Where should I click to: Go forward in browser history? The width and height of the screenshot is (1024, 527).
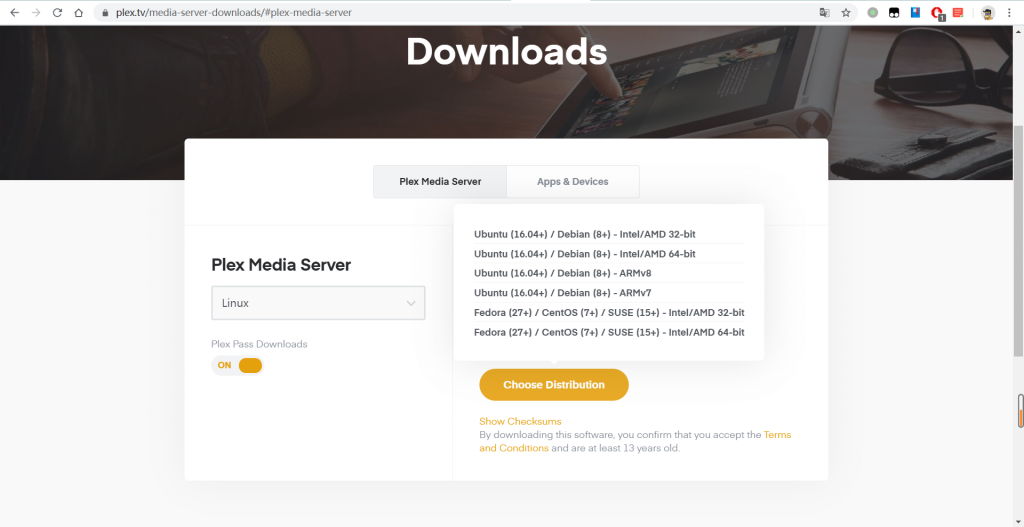click(36, 12)
